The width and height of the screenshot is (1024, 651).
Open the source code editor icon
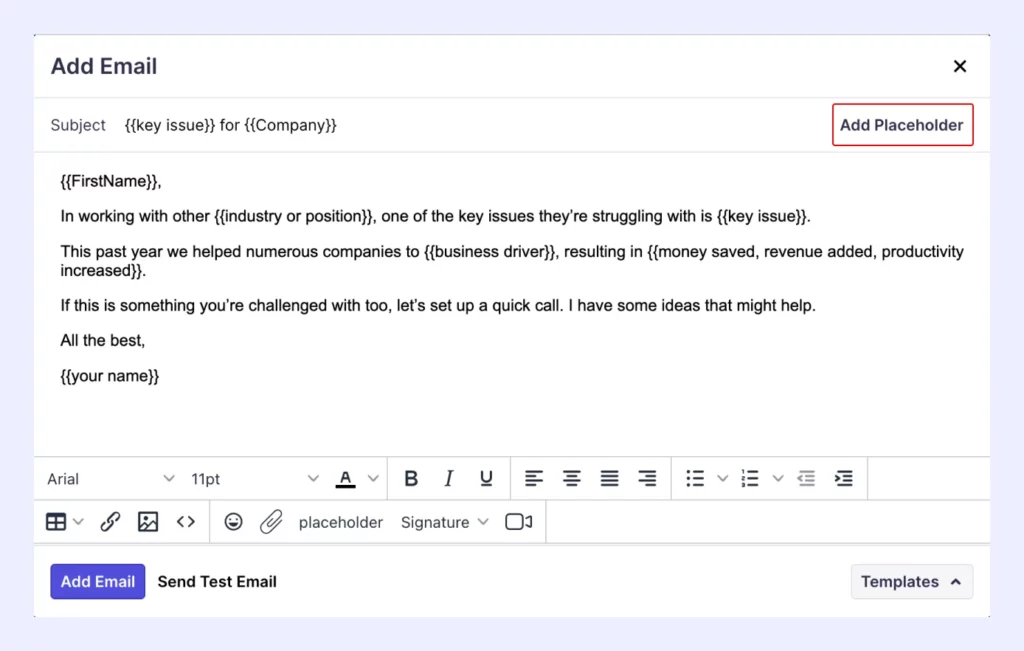pos(186,521)
